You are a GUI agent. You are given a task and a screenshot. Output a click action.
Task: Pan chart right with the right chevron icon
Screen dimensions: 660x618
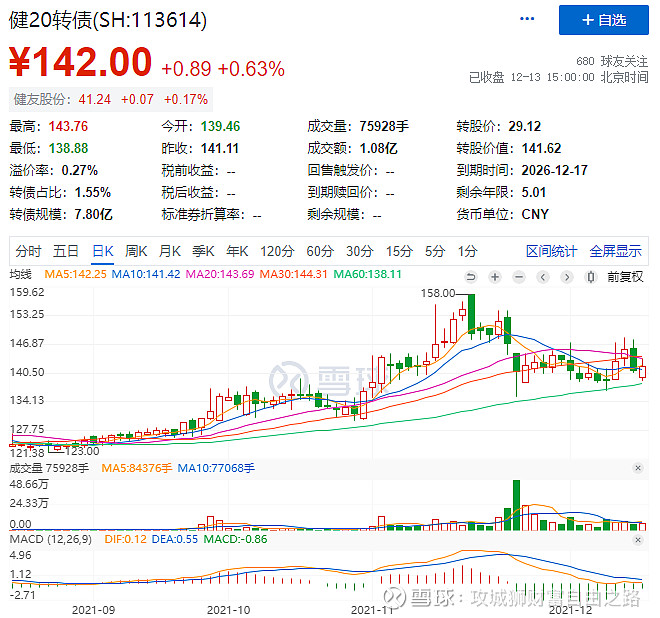coord(567,277)
